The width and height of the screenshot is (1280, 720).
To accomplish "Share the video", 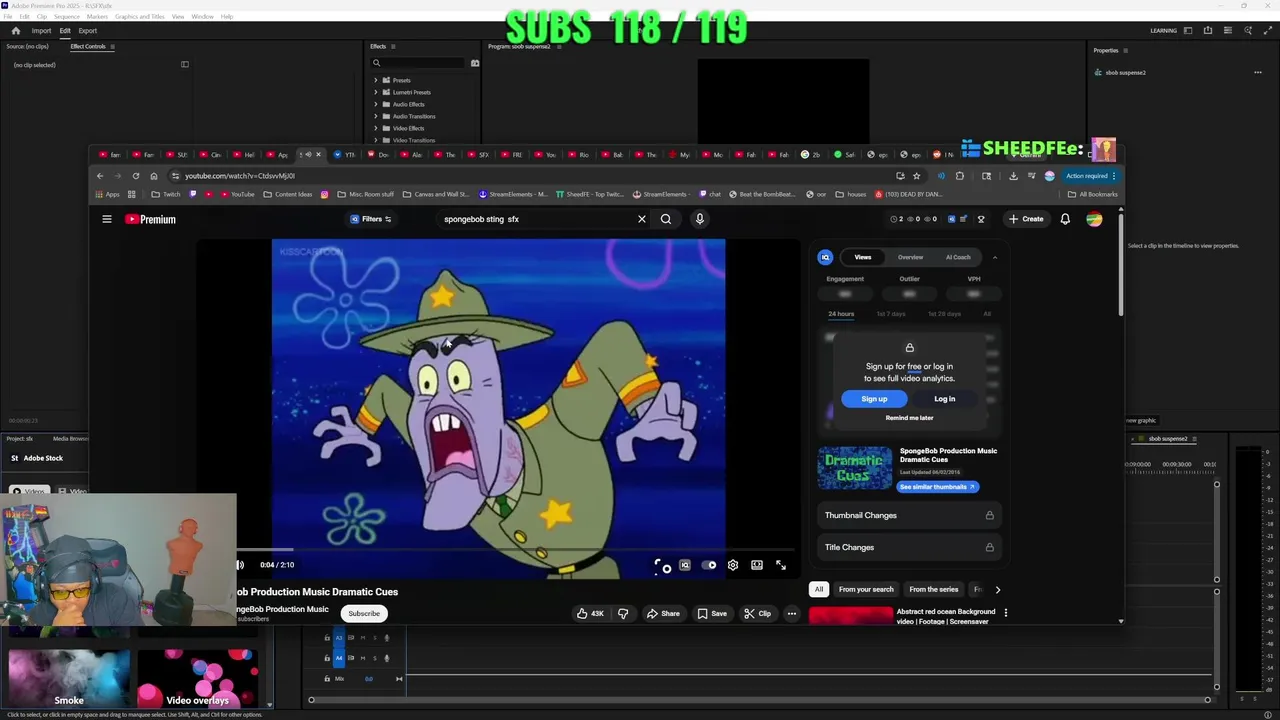I will point(663,613).
